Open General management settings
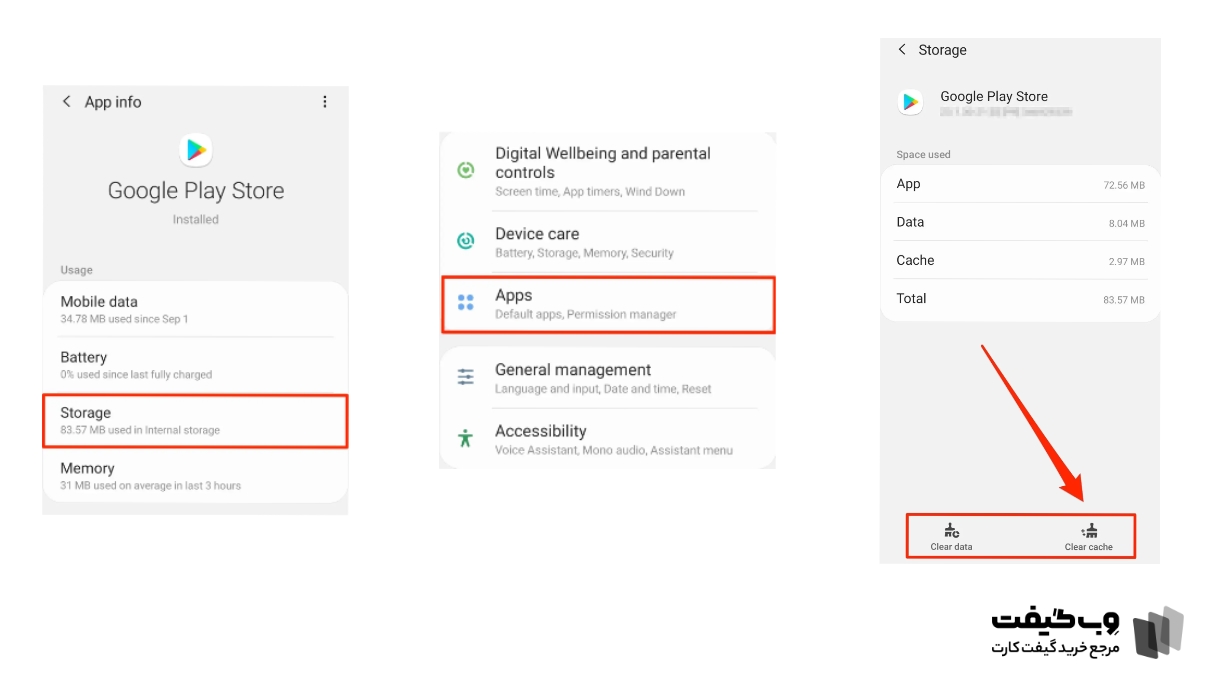Viewport: 1215px width, 684px height. coord(607,378)
